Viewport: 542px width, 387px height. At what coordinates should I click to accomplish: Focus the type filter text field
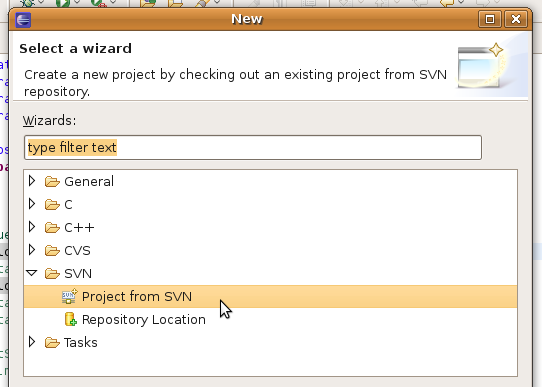(253, 148)
